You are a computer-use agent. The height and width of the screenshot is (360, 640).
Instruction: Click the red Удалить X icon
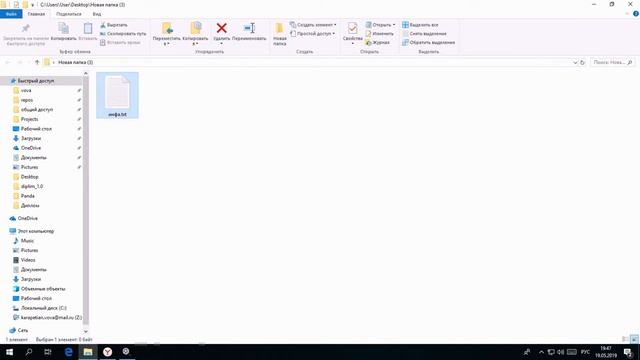[222, 28]
